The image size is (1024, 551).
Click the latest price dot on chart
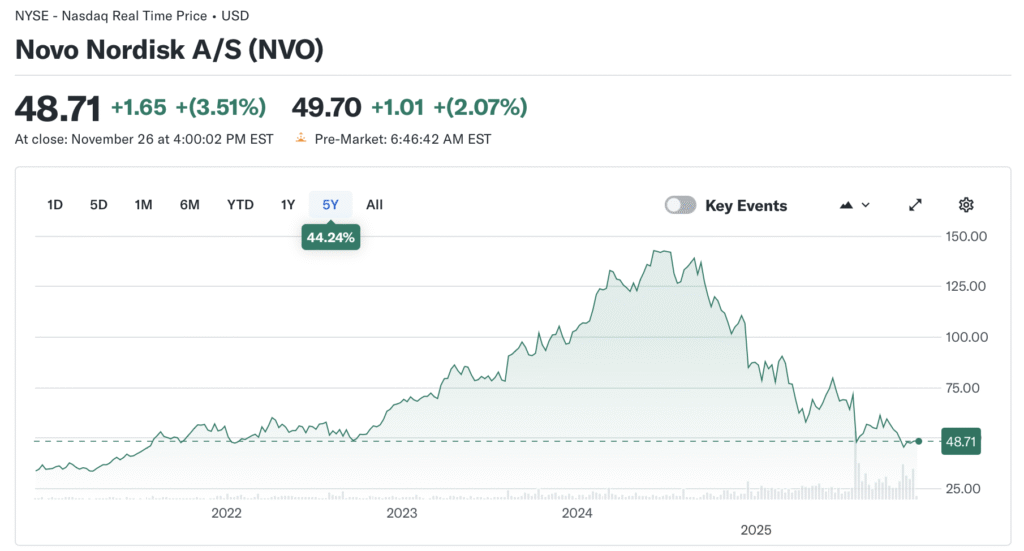pos(919,441)
